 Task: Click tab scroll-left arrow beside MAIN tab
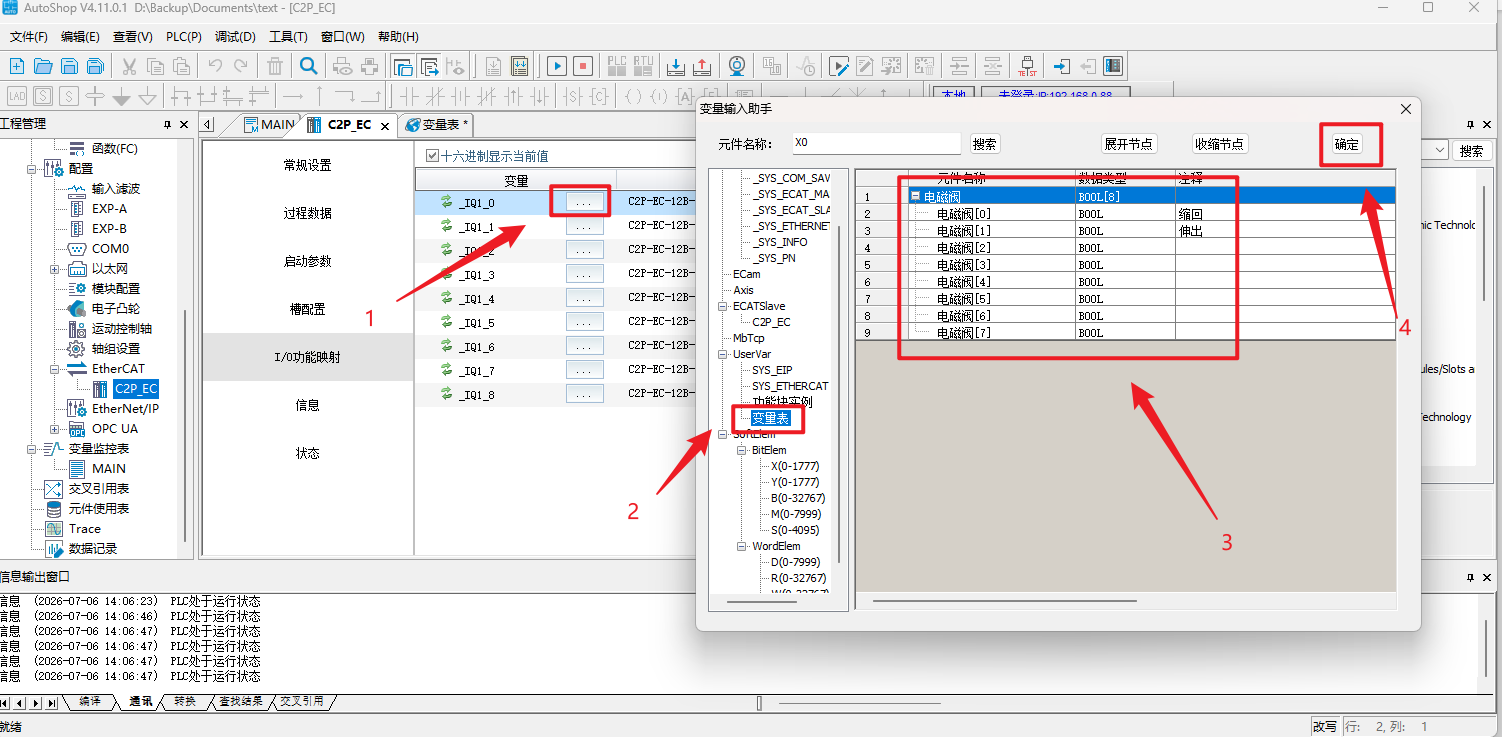pyautogui.click(x=207, y=125)
